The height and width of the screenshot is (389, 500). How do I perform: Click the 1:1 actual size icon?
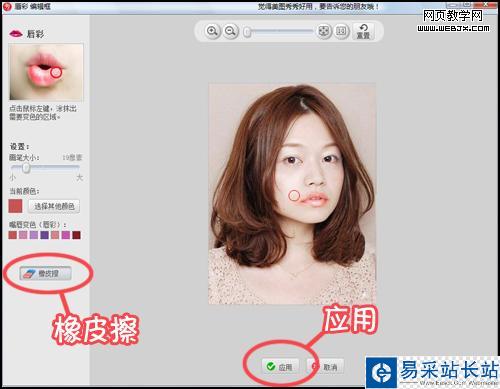click(341, 31)
